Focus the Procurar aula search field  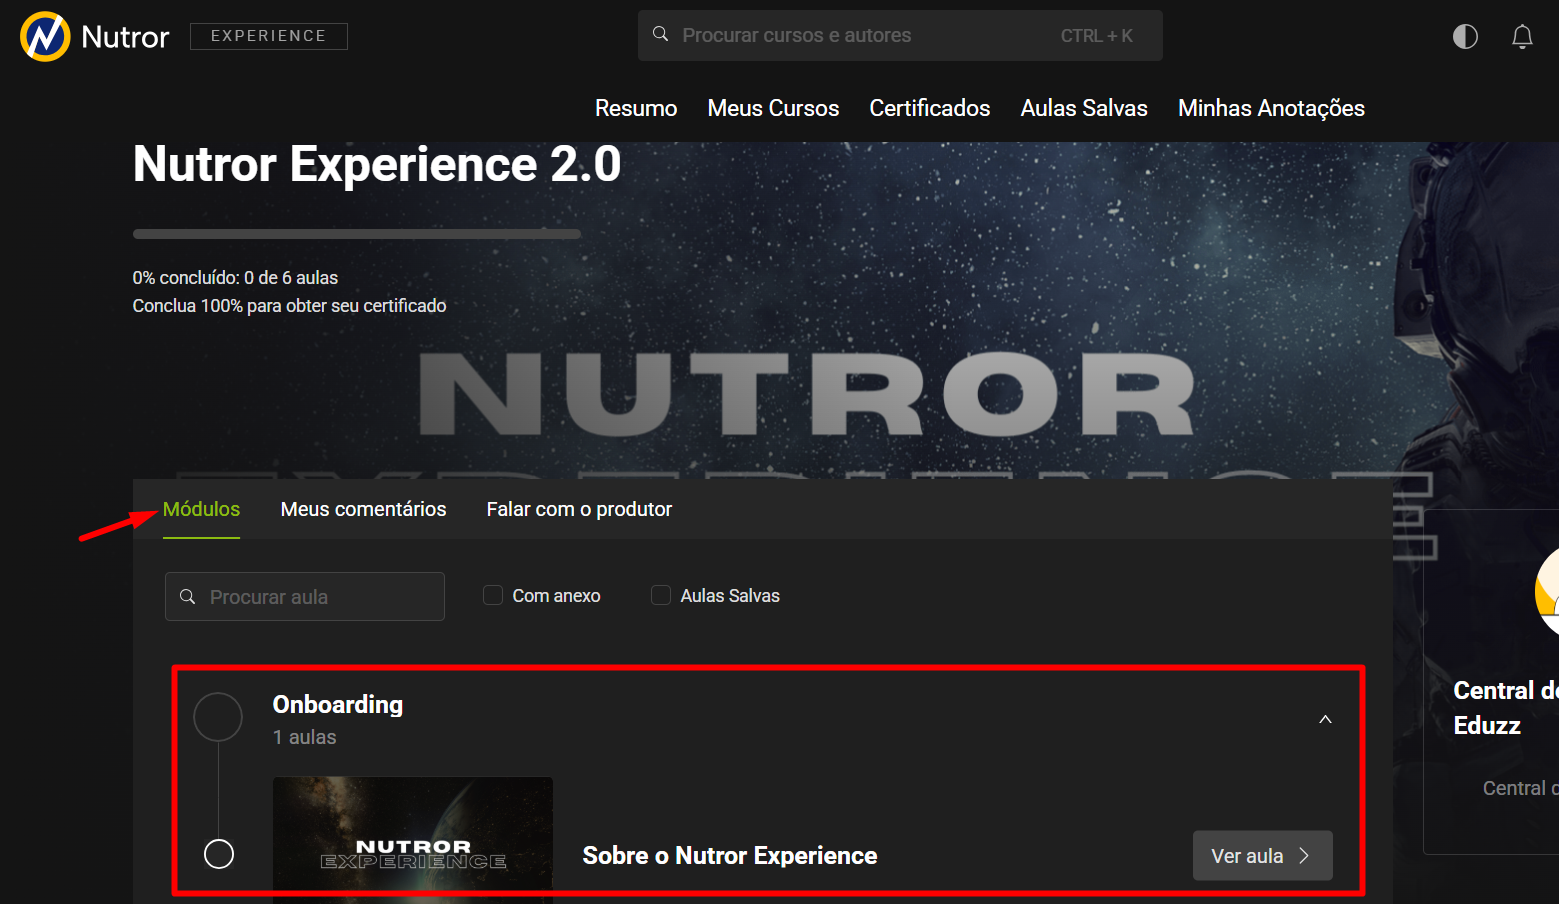(x=305, y=596)
